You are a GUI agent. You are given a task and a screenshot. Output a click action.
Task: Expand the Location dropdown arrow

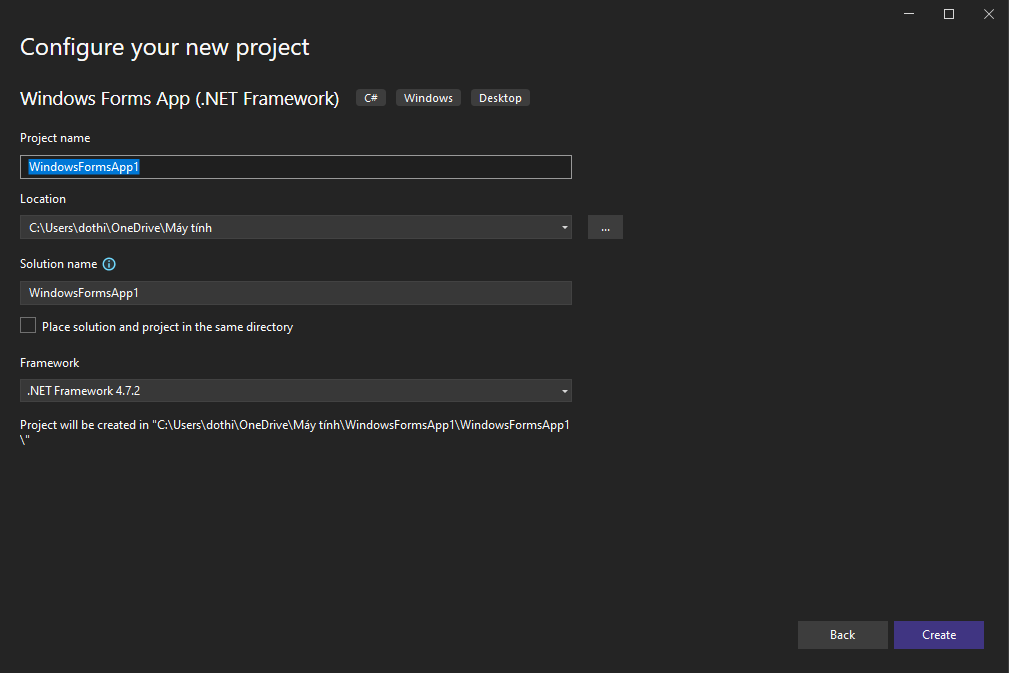tap(564, 228)
